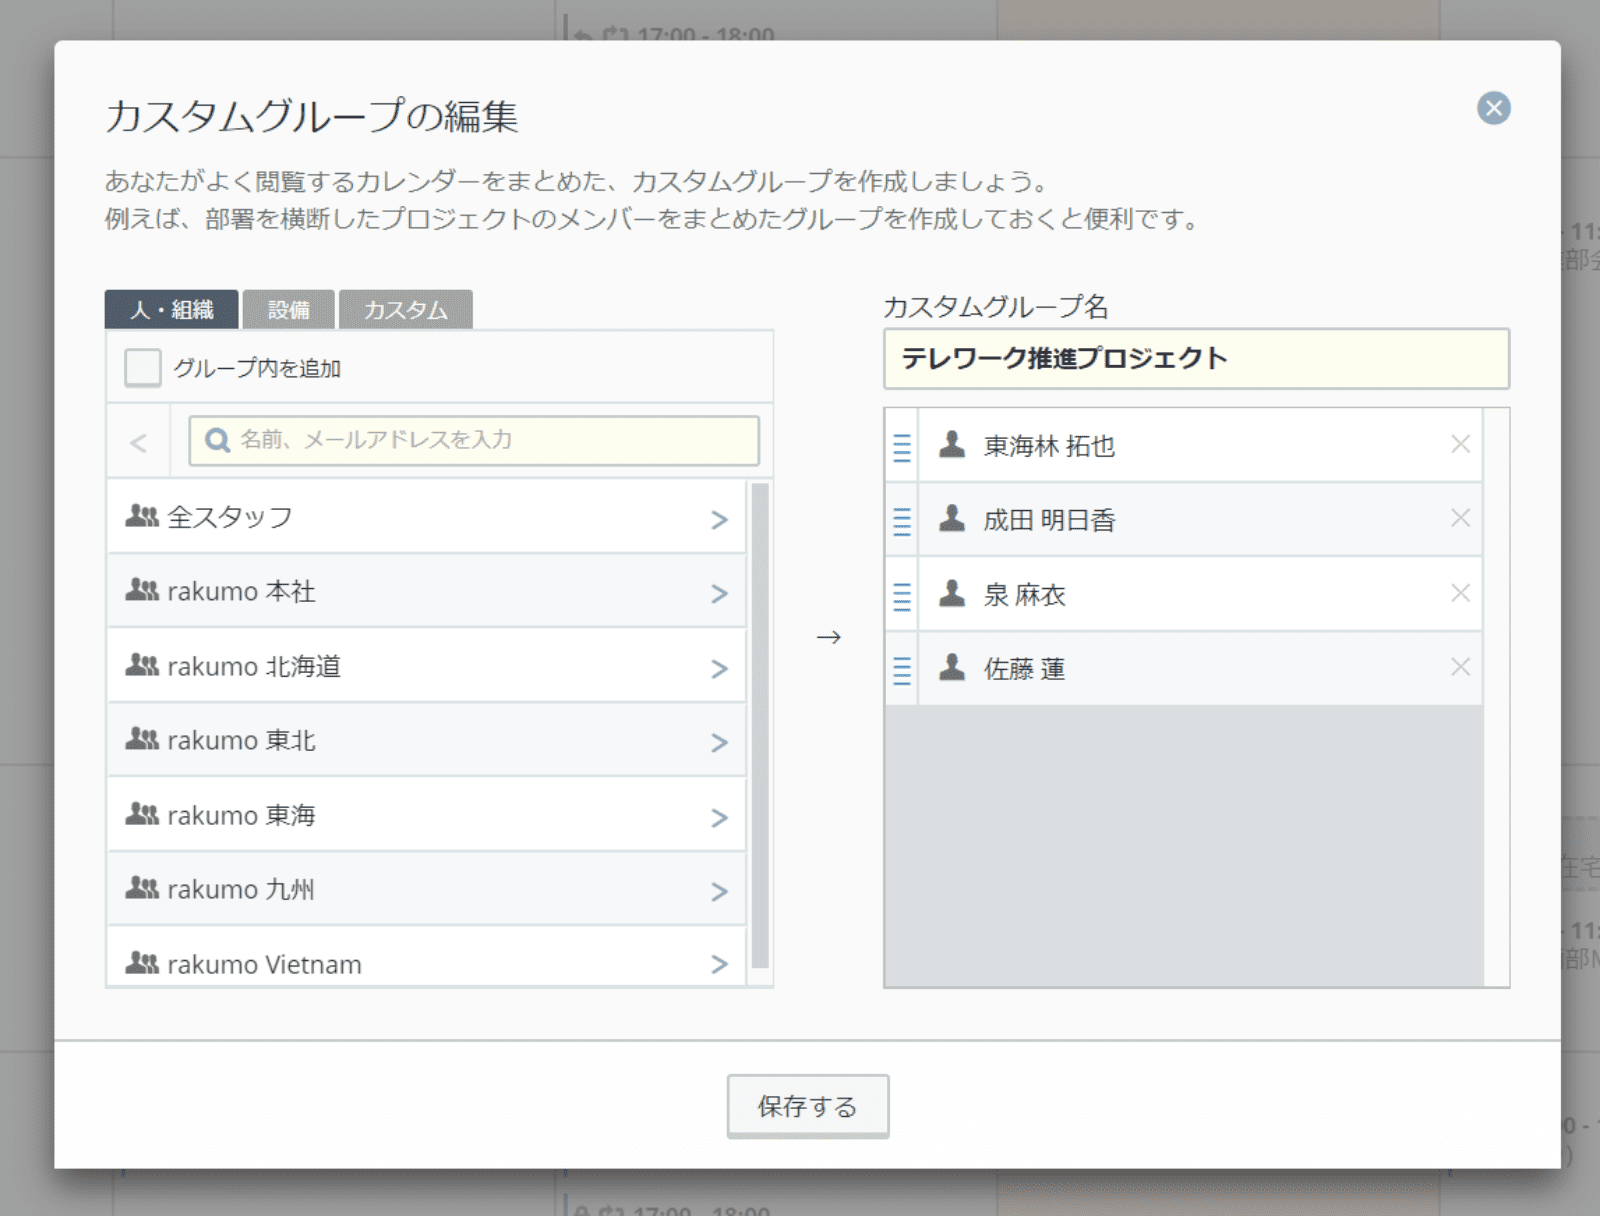Screen dimensions: 1600x1216
Task: Click the X icon next to 泉 麻衣
Action: (x=1459, y=593)
